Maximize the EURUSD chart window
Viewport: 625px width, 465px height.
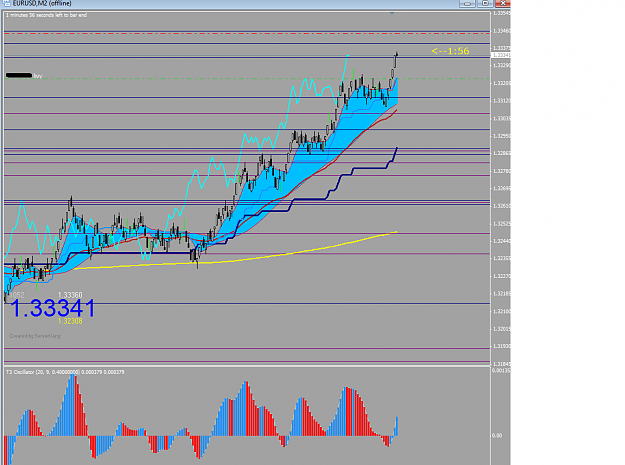pos(485,3)
